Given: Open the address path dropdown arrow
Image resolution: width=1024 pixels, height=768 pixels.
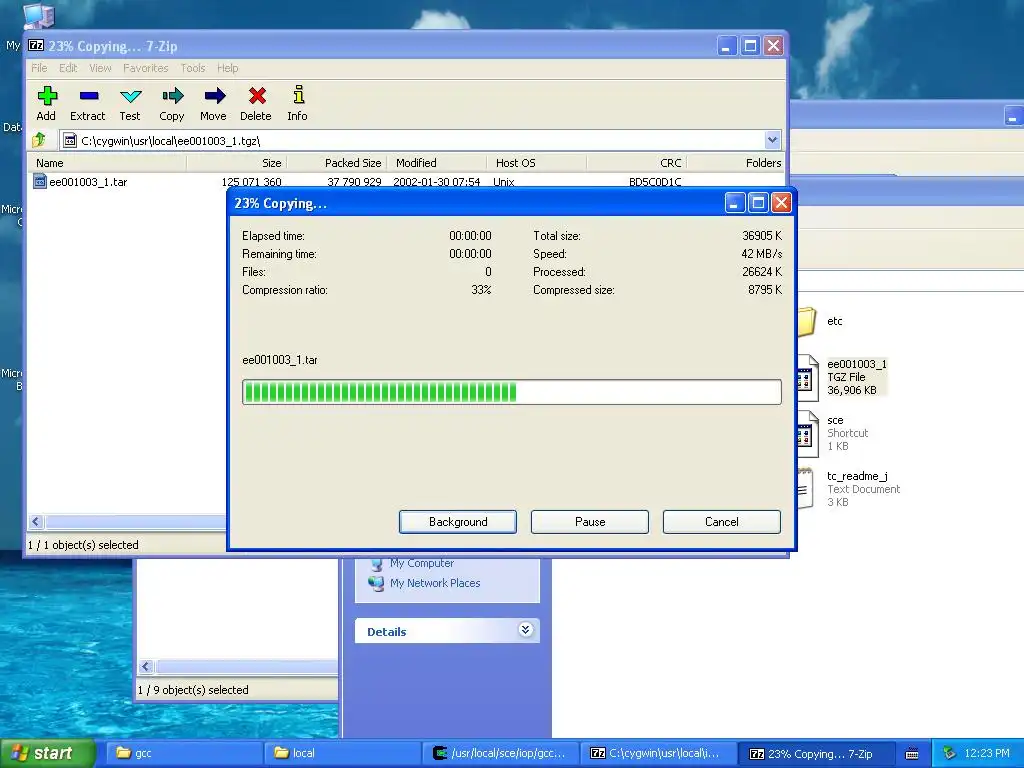Looking at the screenshot, I should [773, 140].
